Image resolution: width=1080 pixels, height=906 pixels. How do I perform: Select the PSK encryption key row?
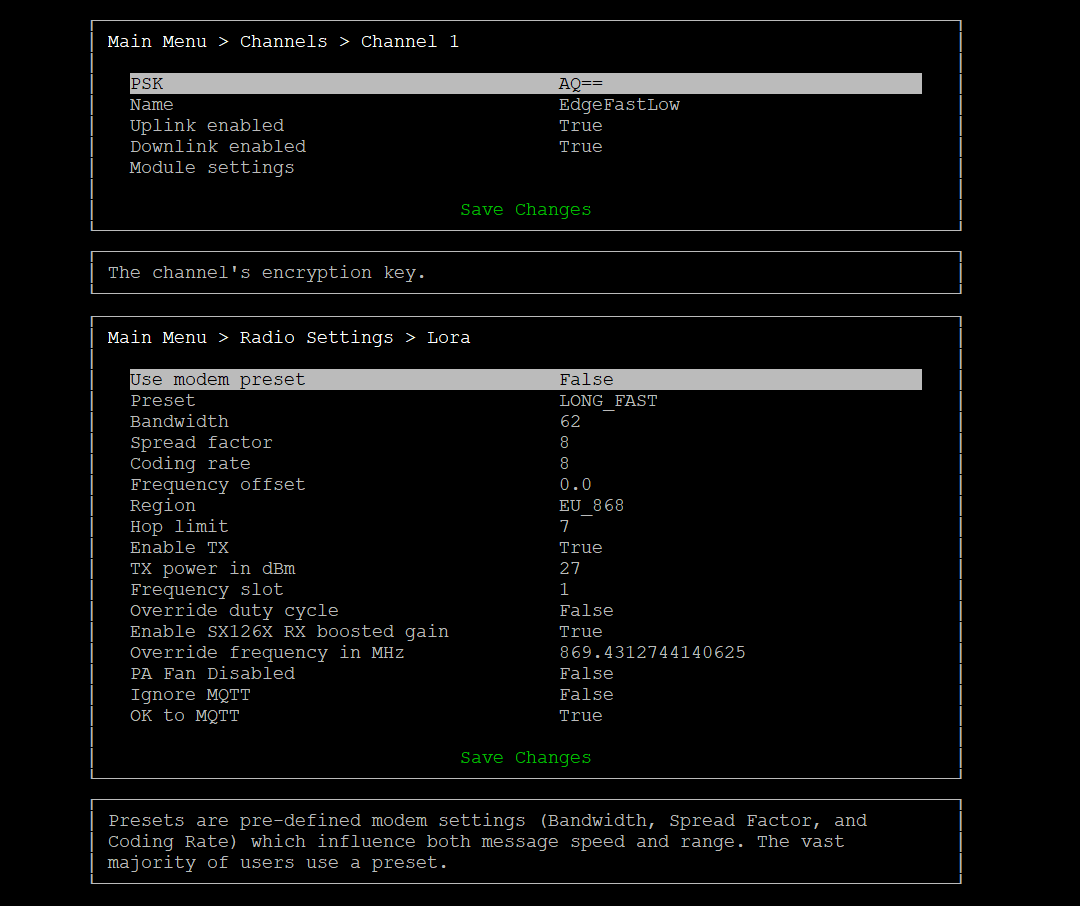tap(525, 84)
